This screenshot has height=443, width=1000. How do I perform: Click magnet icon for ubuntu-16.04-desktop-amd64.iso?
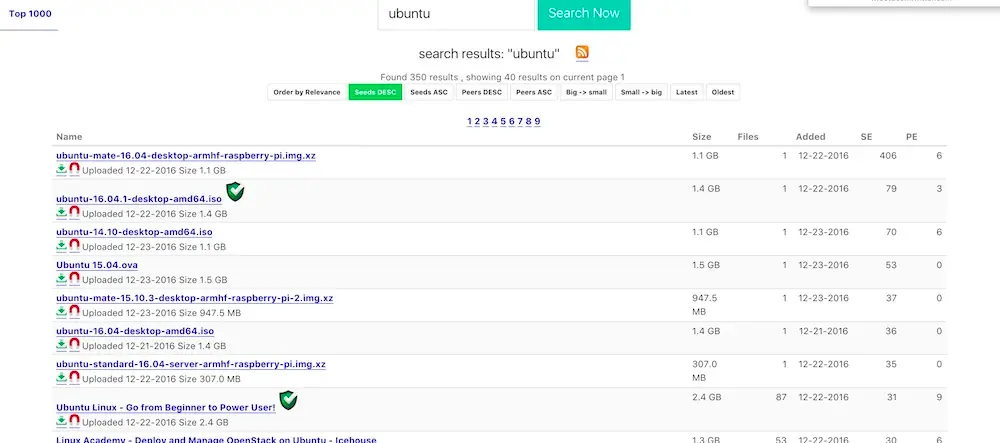75,345
